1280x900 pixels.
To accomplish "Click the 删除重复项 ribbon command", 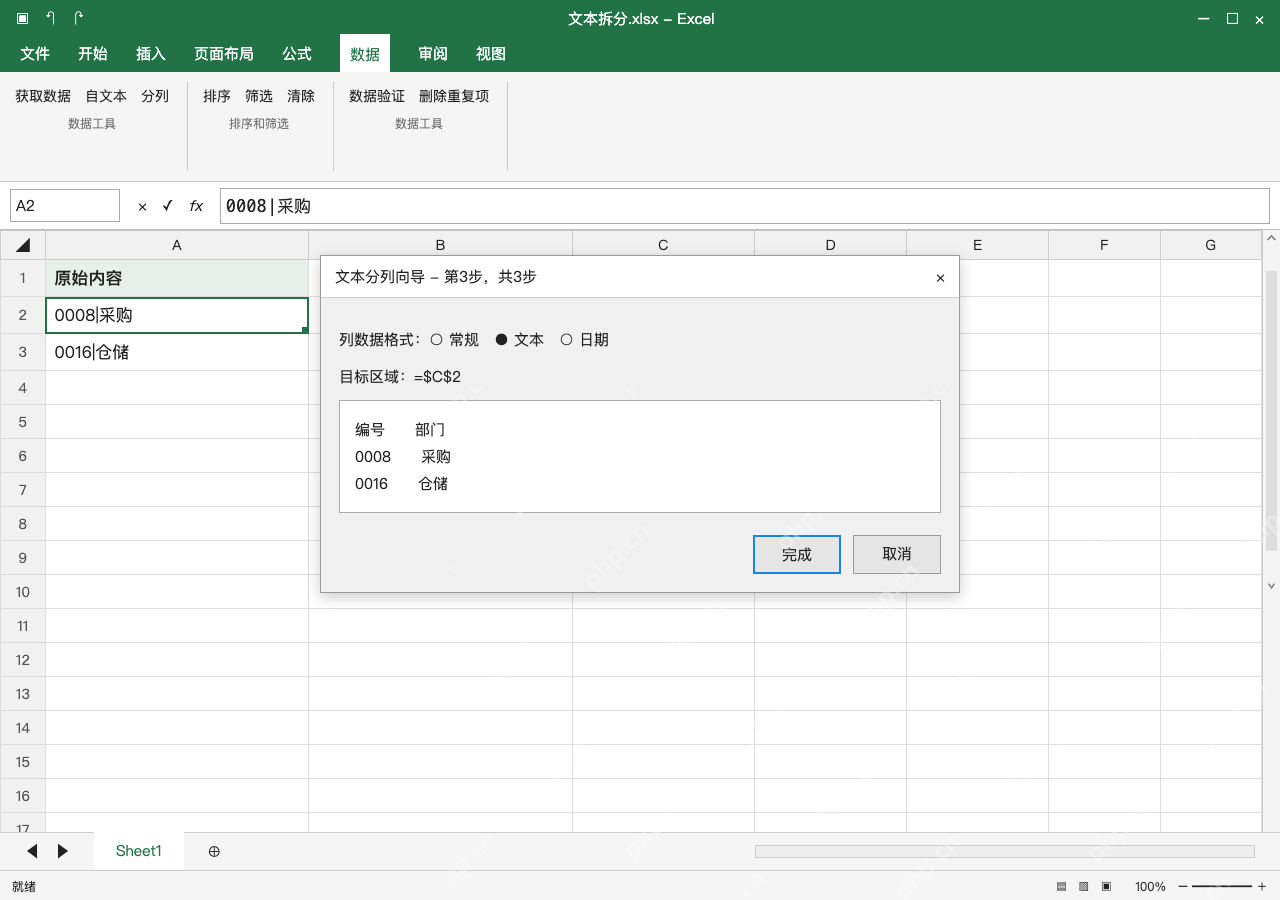I will (x=454, y=96).
